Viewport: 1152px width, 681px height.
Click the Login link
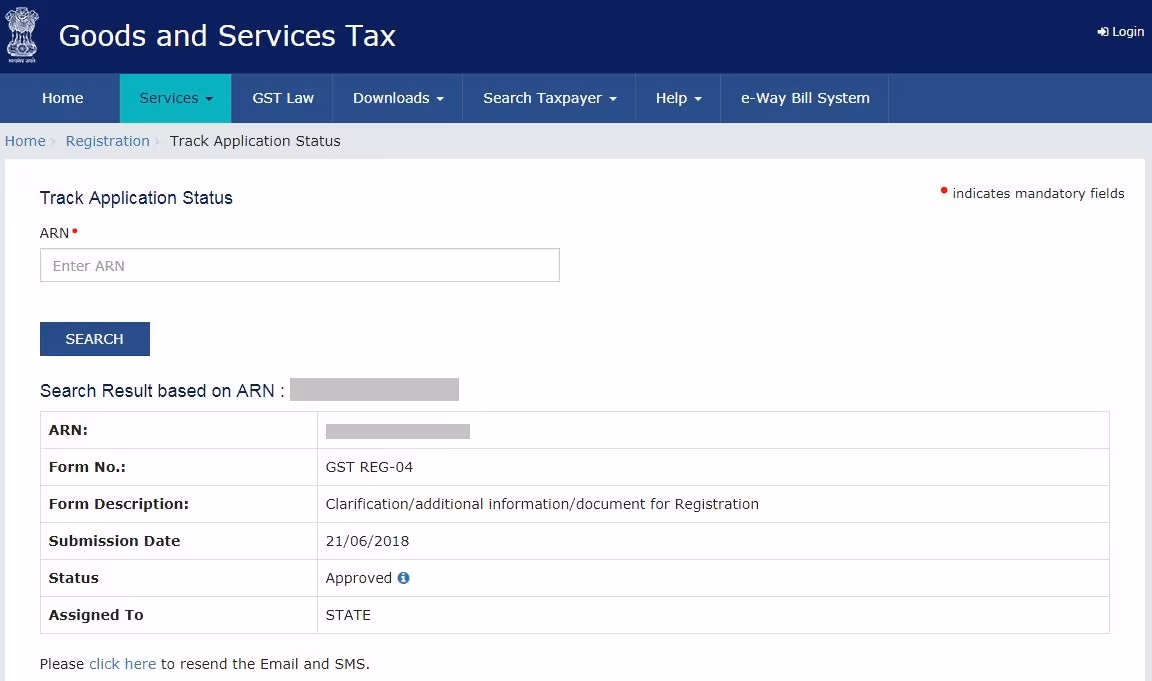[x=1120, y=32]
